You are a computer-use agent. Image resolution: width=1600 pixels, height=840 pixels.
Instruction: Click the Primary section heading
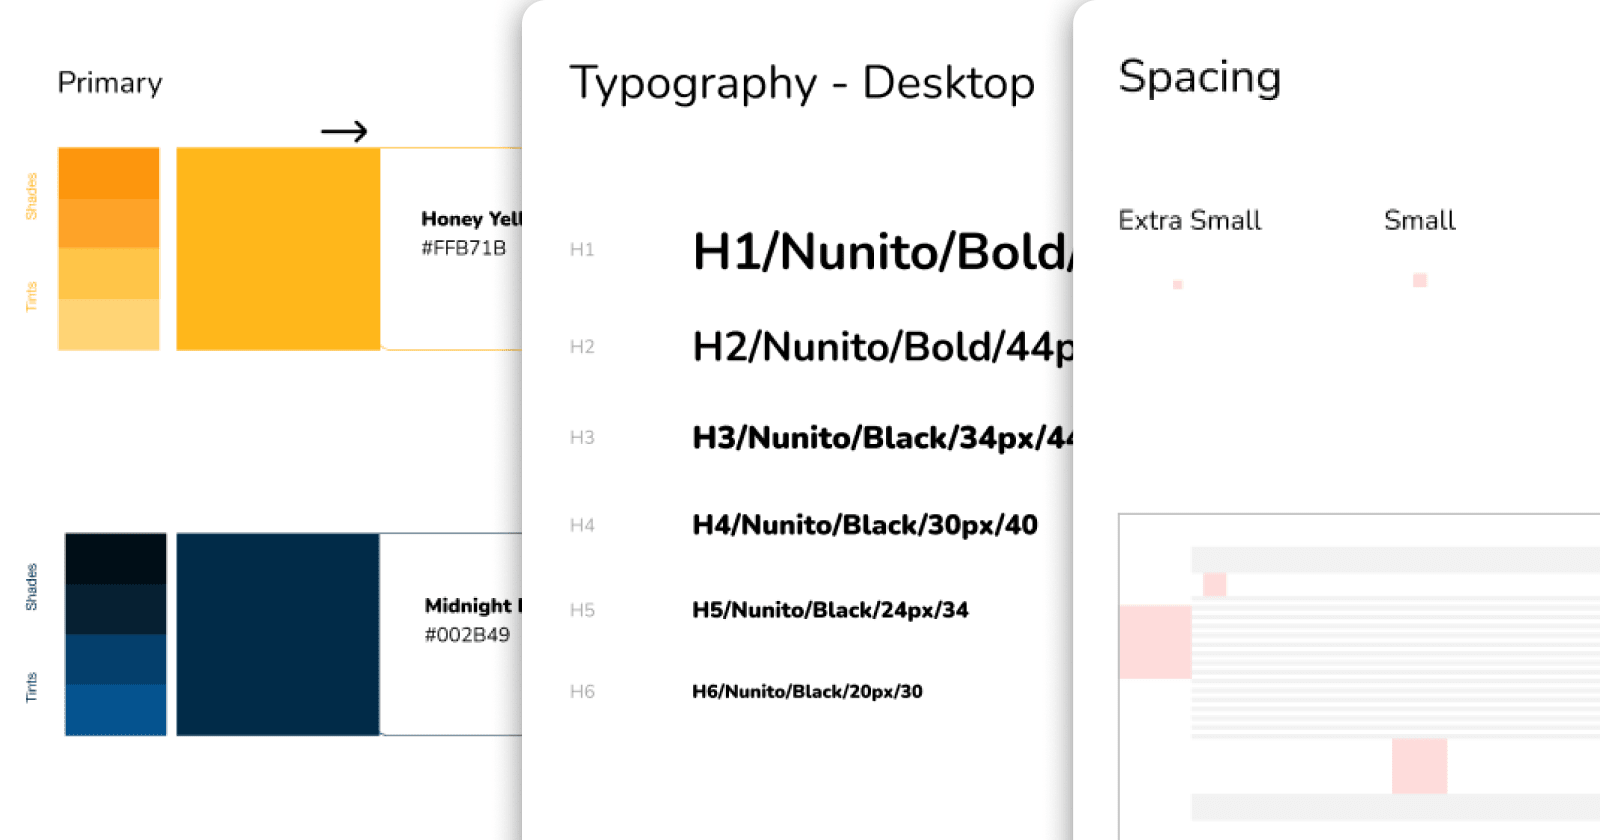pos(110,83)
